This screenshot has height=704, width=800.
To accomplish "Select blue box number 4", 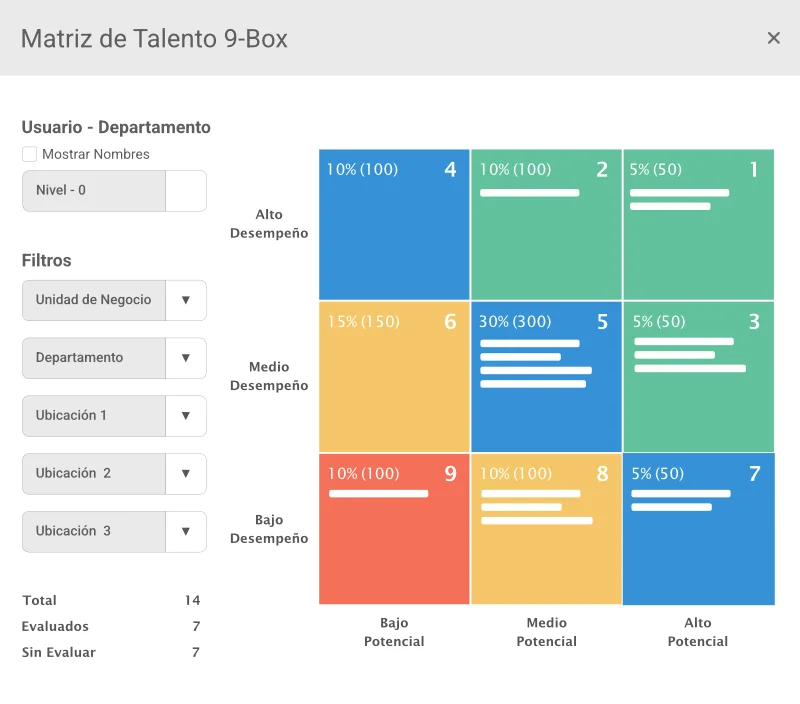I will click(394, 224).
